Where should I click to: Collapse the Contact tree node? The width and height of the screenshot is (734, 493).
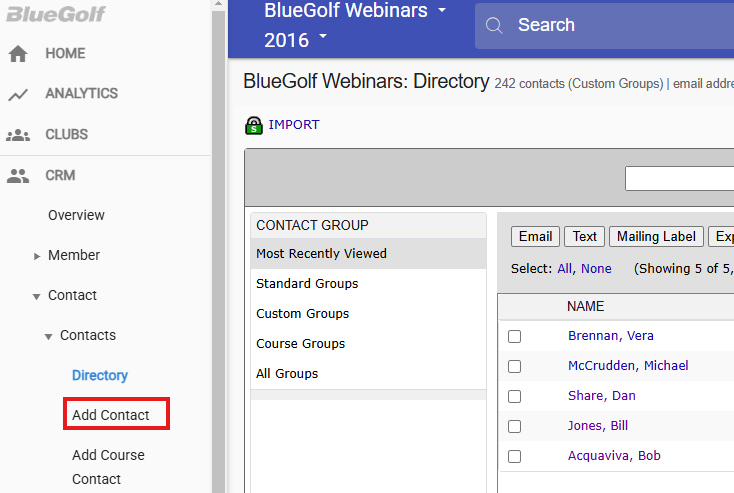tap(37, 296)
